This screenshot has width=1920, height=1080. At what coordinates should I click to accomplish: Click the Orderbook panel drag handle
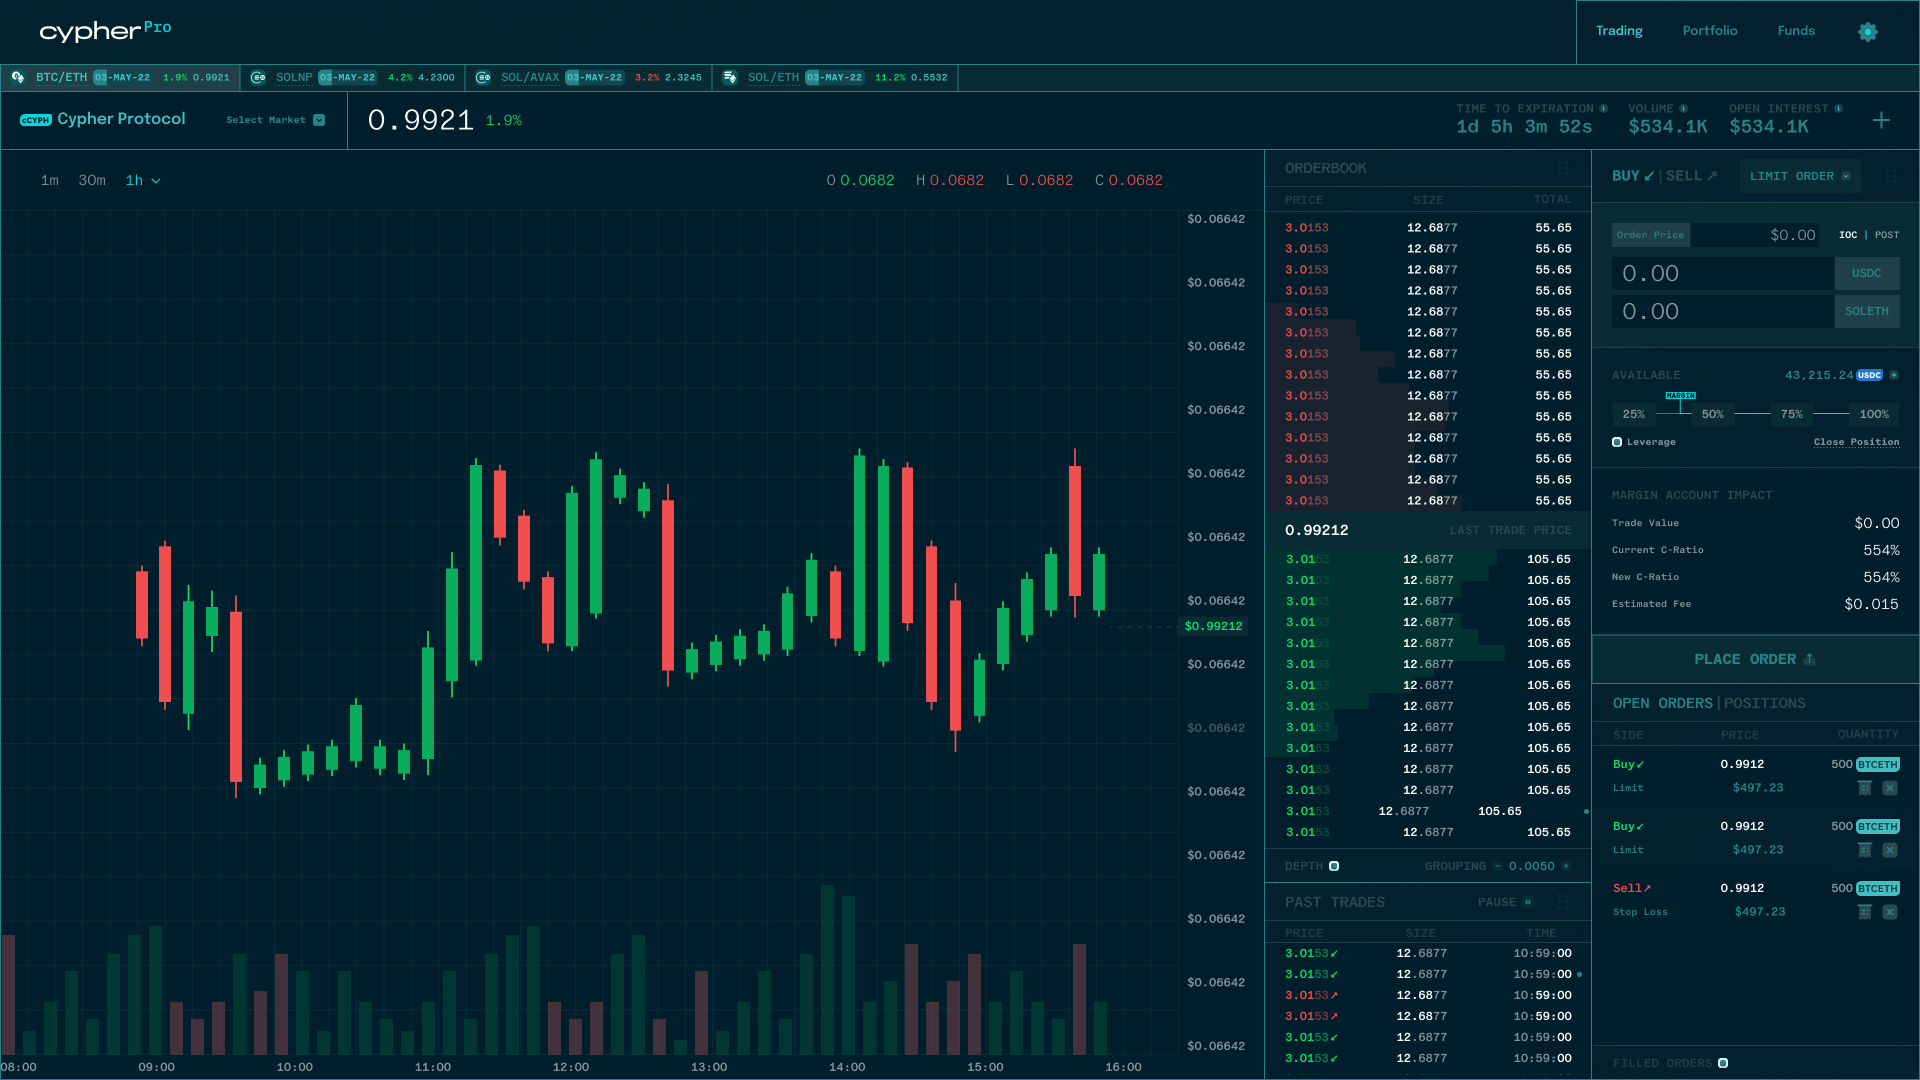point(1563,168)
